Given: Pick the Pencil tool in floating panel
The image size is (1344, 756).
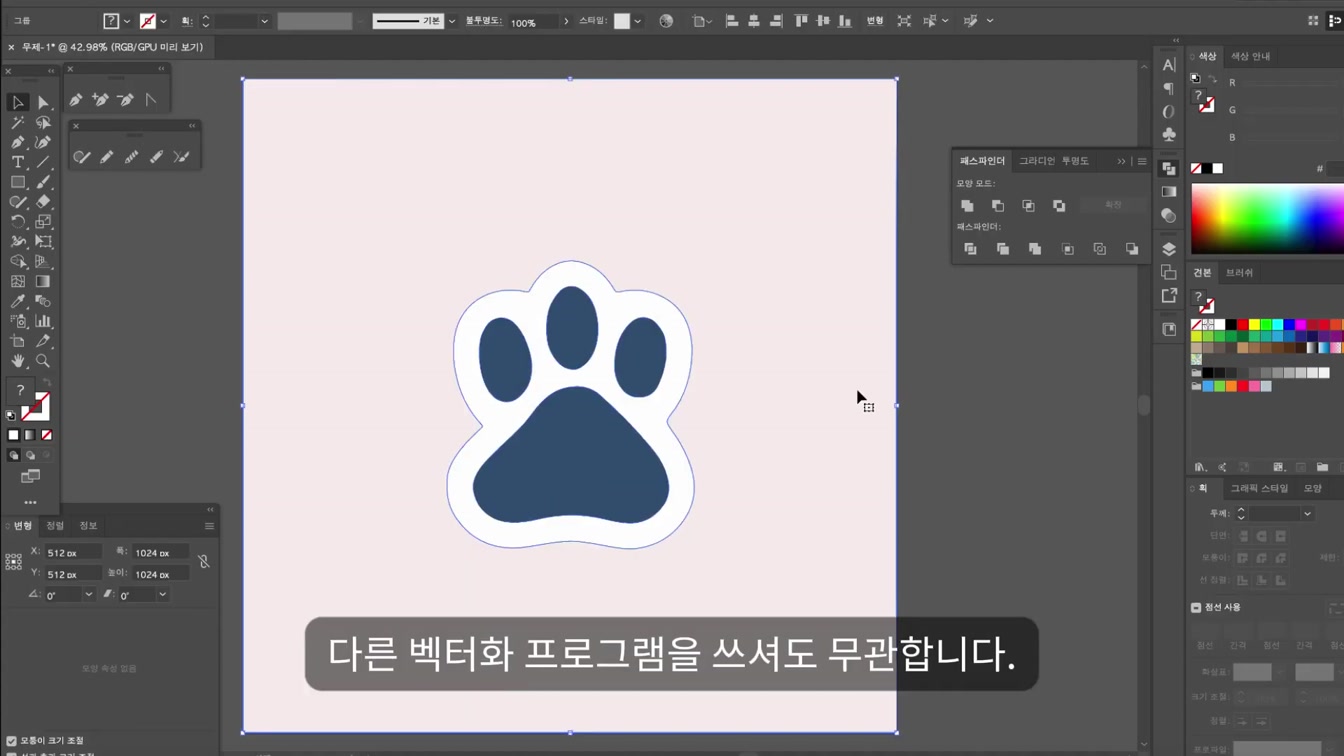Looking at the screenshot, I should tap(107, 156).
